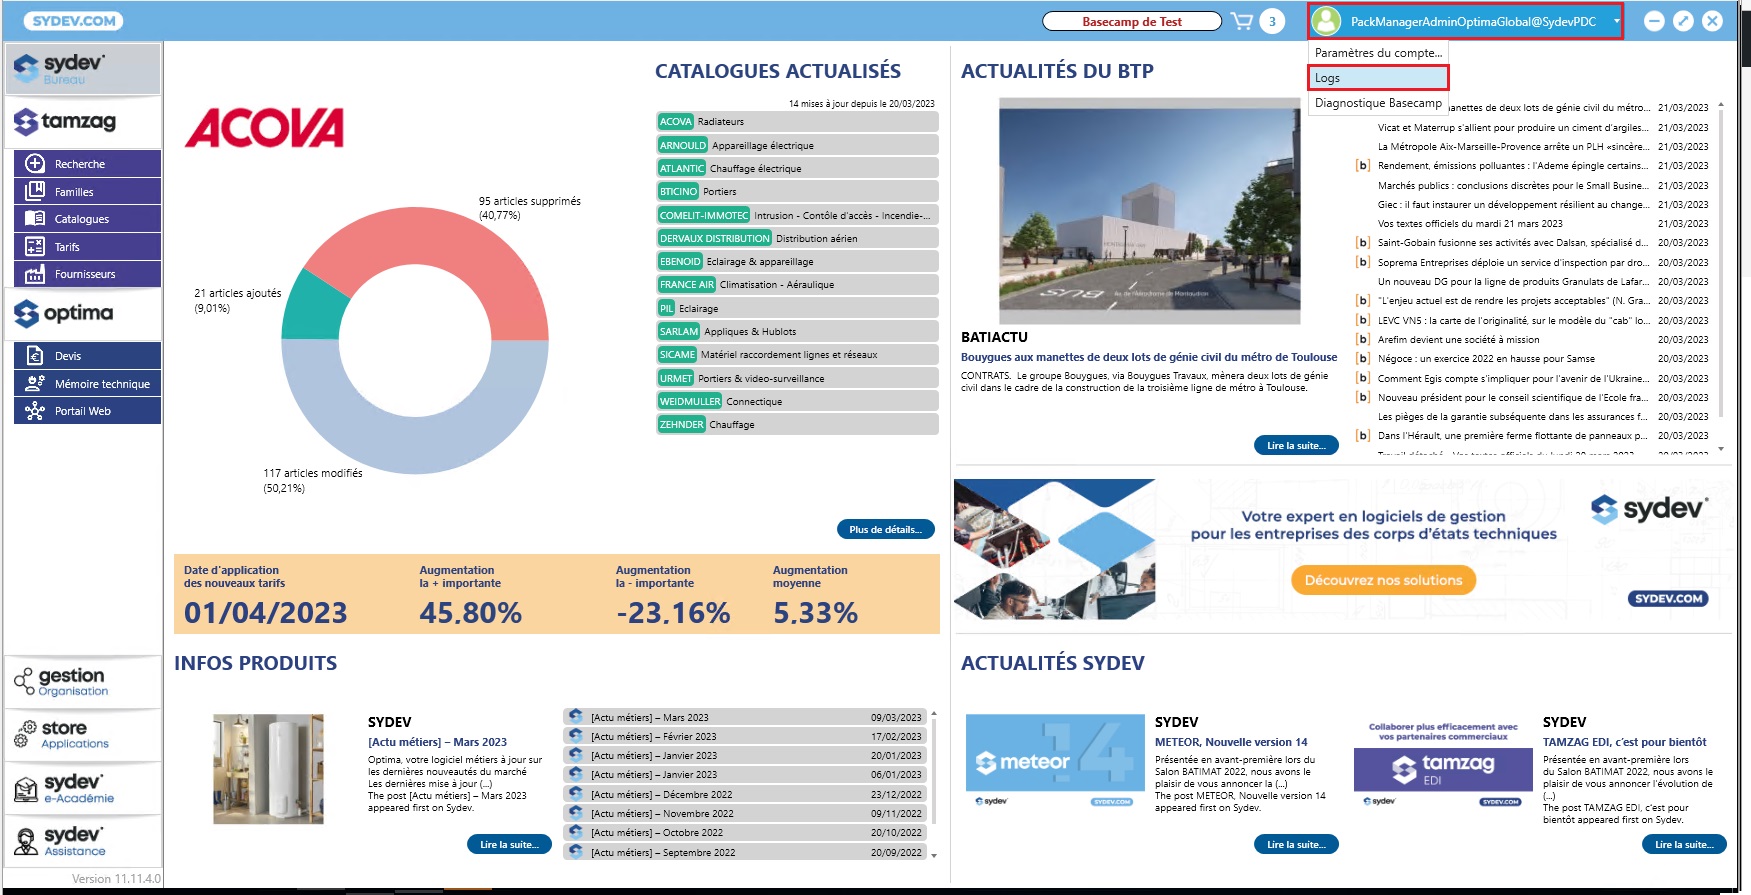Click Lire la suite under TAMZAG EDI
The image size is (1751, 895).
pos(1684,844)
